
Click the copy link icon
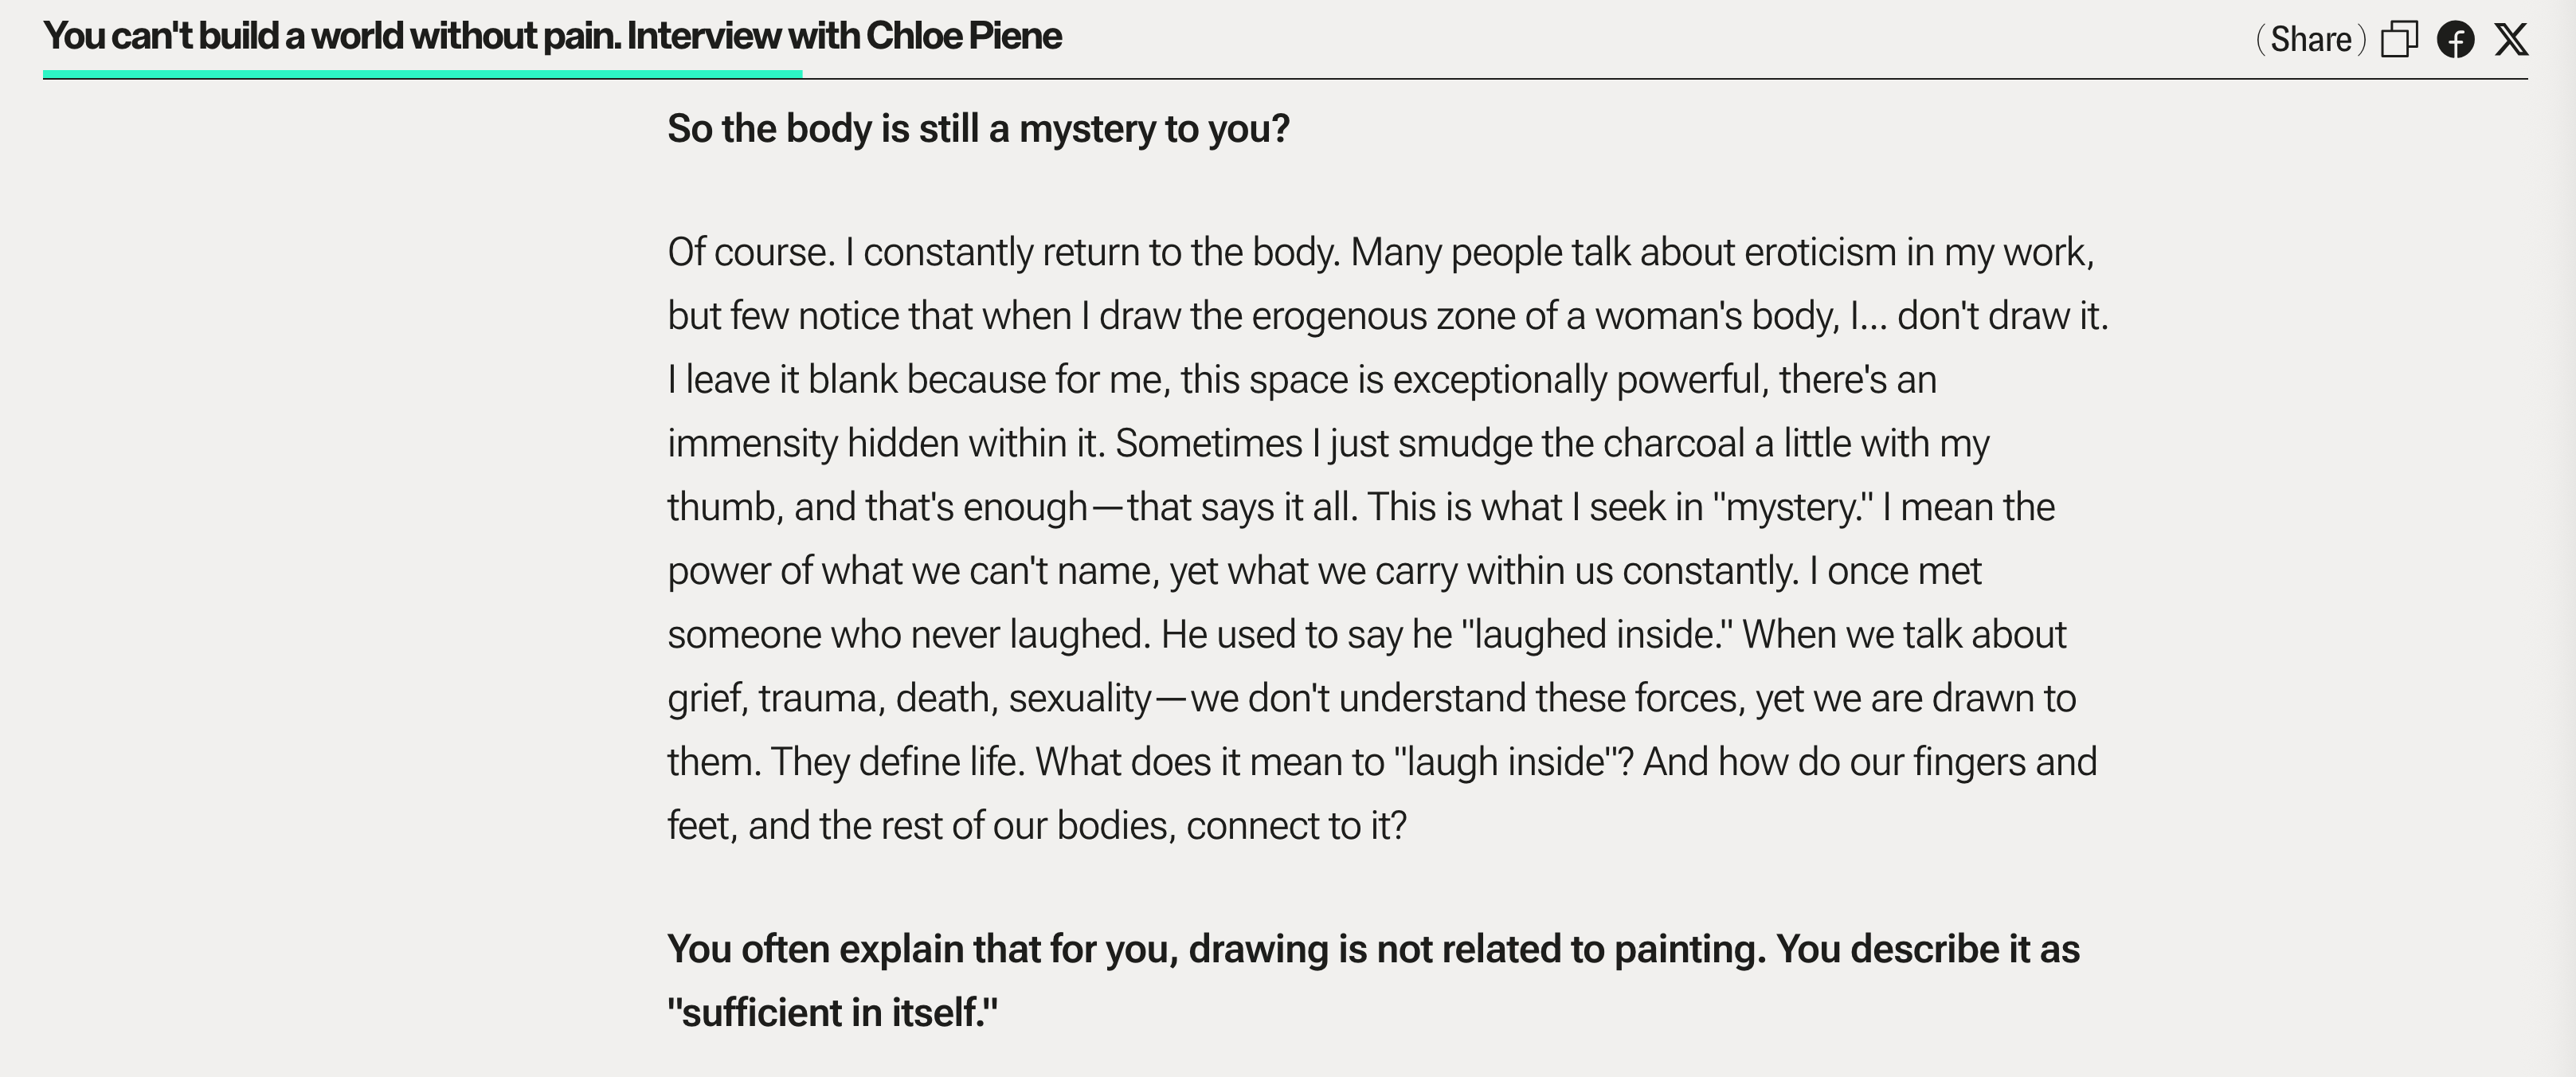(2398, 40)
